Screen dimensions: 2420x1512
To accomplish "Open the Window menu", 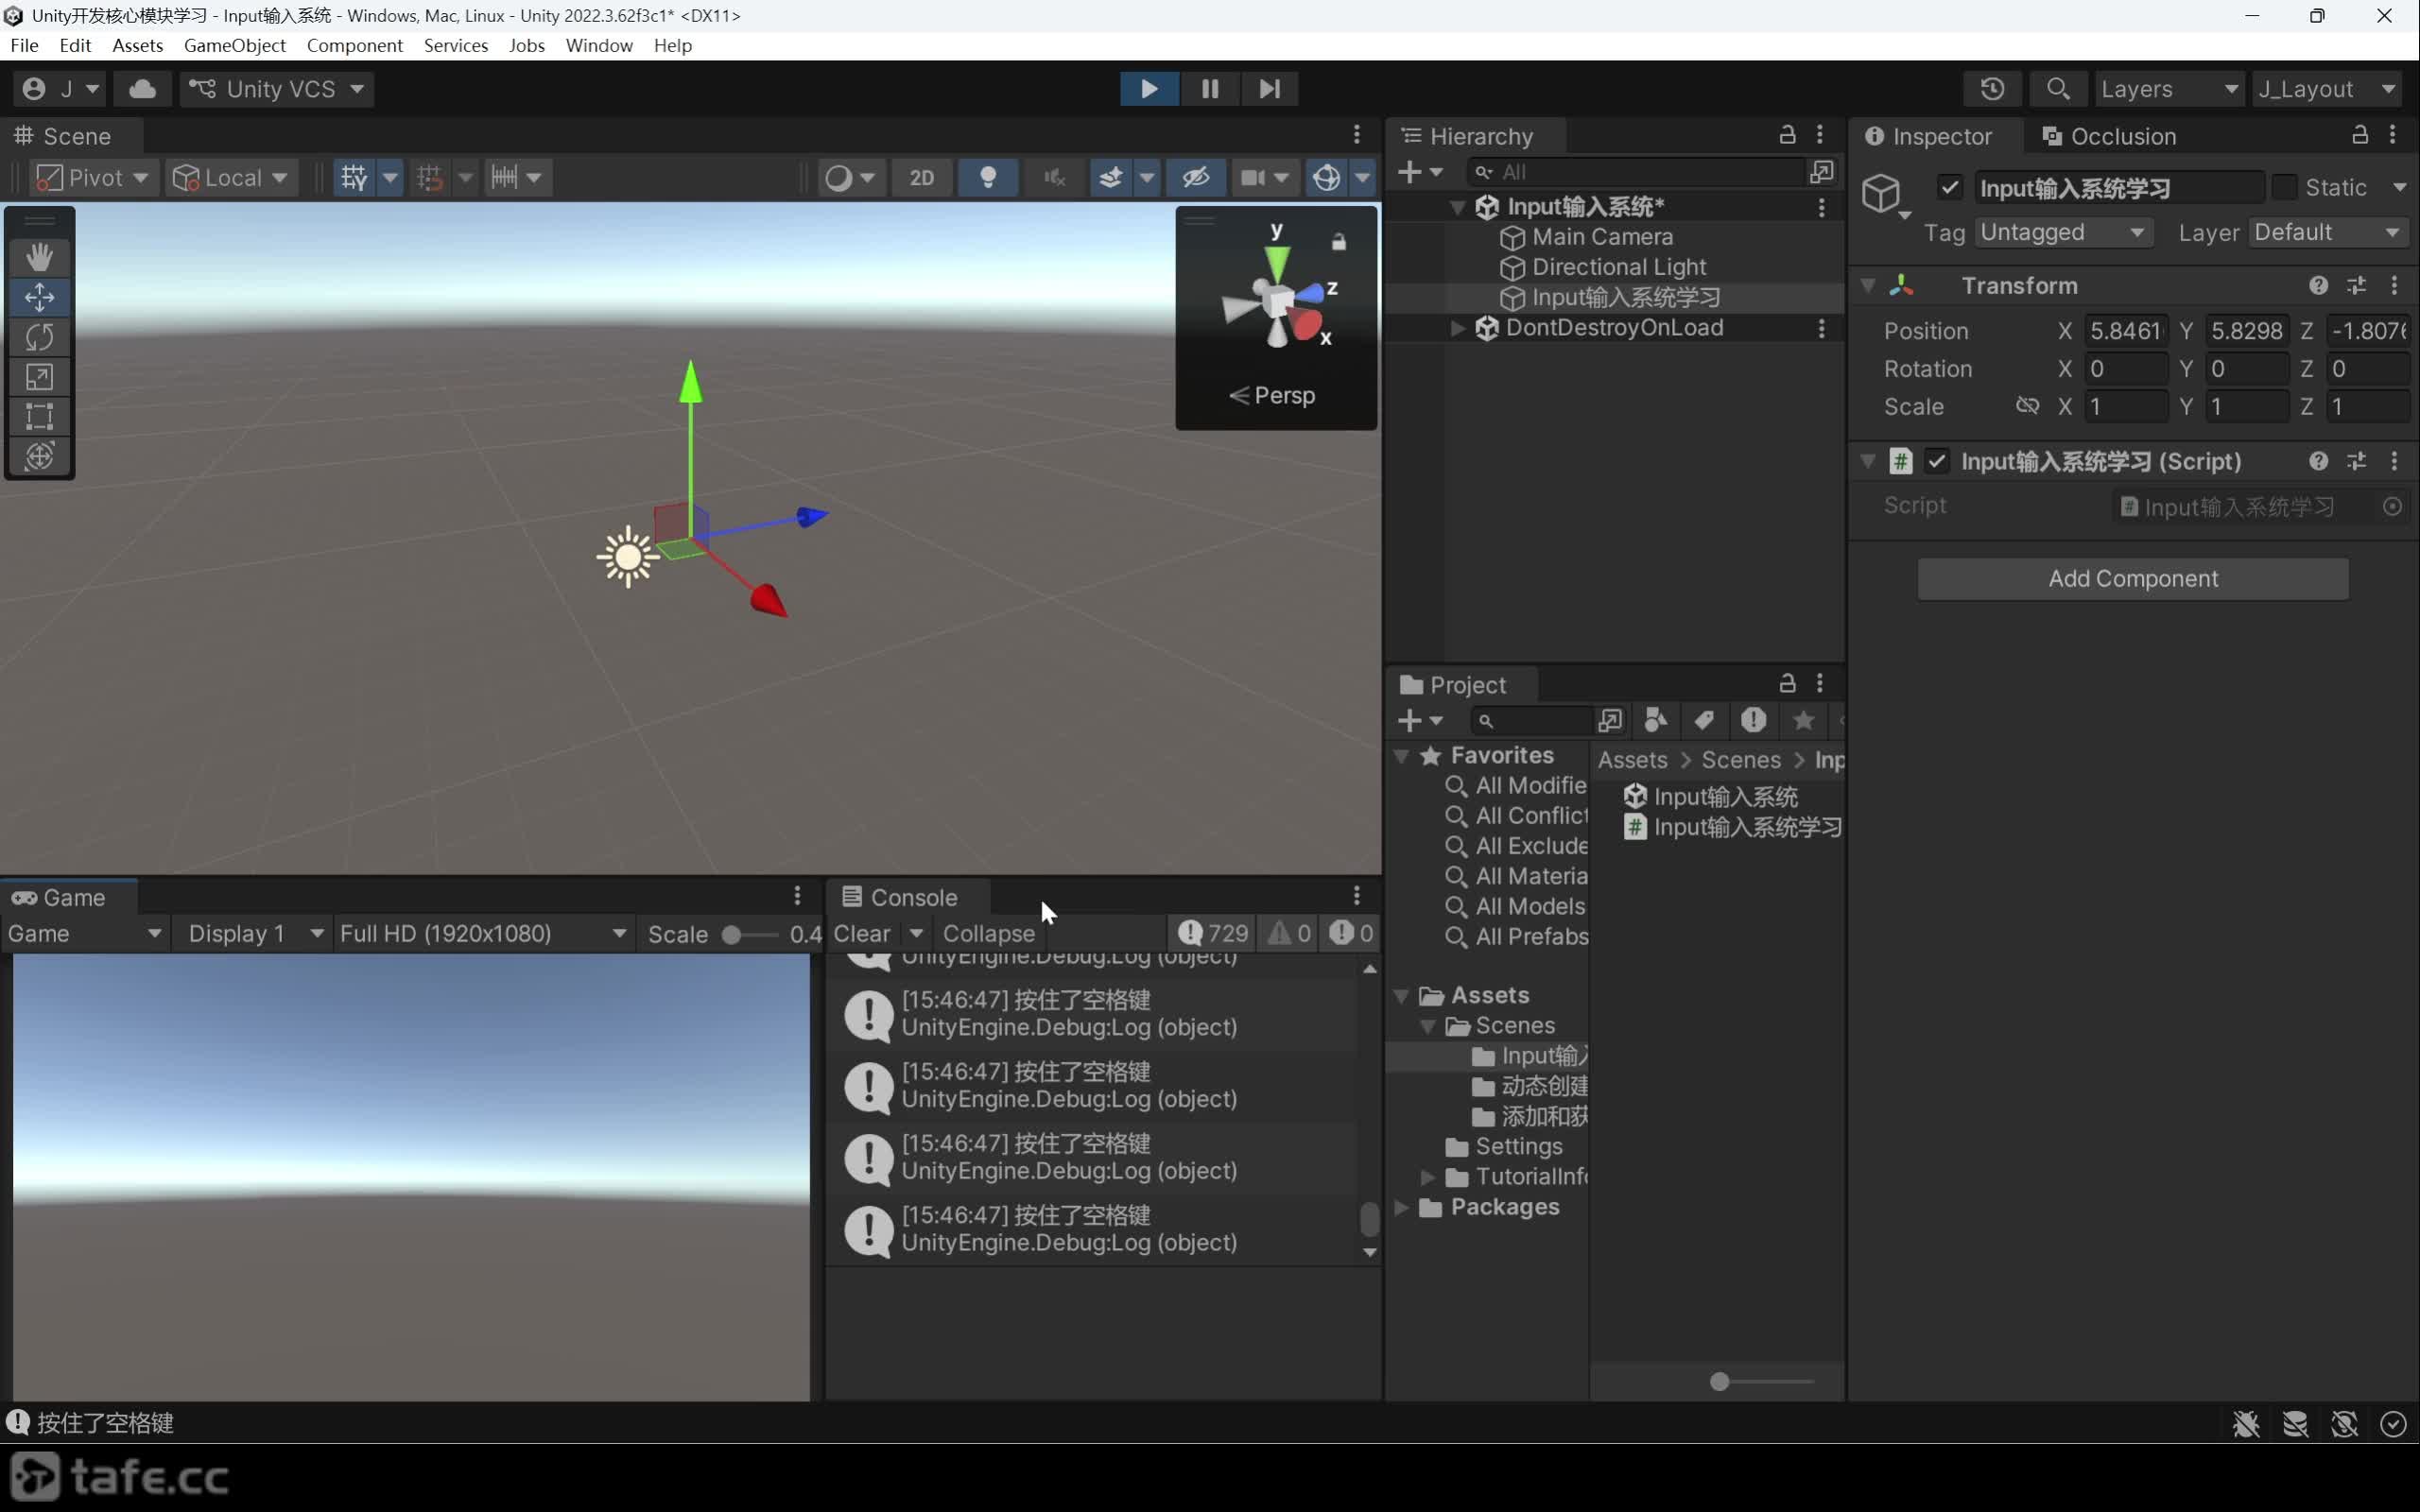I will 599,45.
